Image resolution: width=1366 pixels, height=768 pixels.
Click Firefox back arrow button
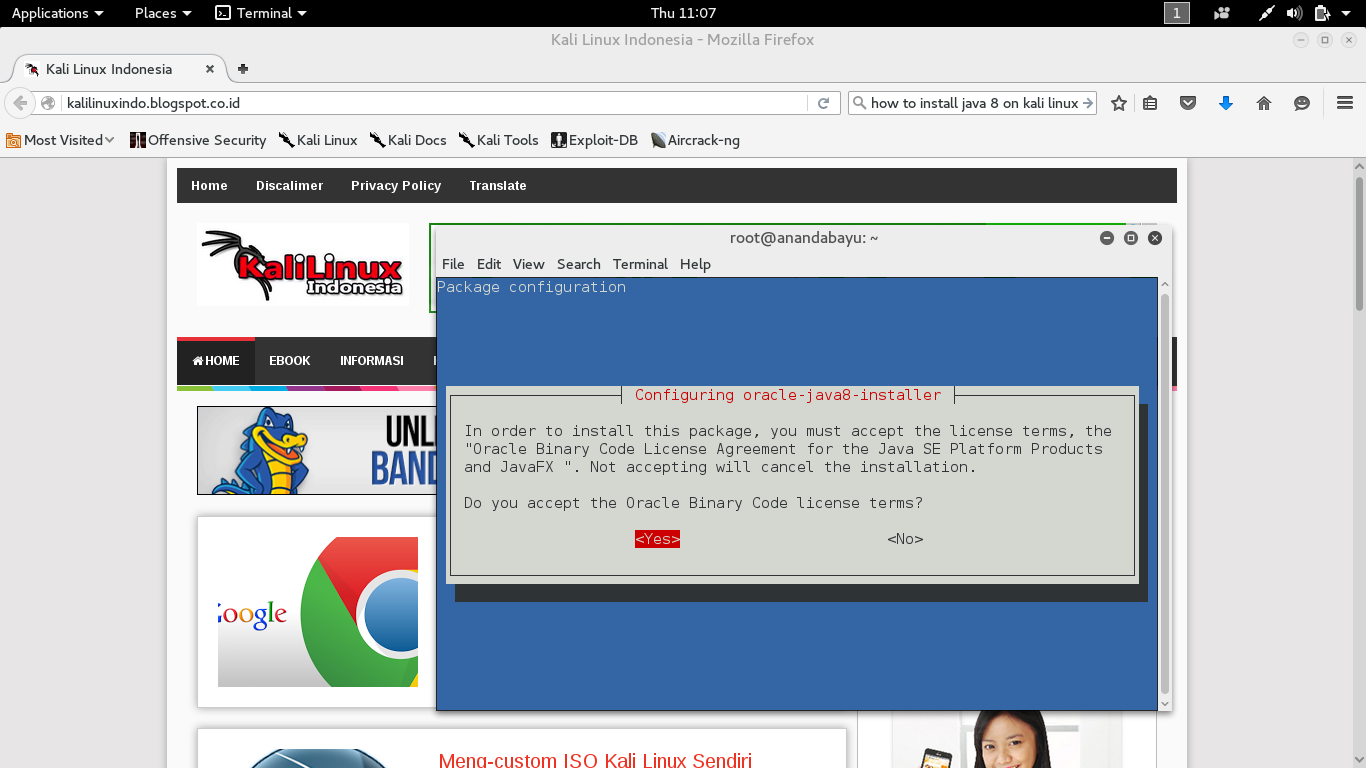pyautogui.click(x=20, y=103)
